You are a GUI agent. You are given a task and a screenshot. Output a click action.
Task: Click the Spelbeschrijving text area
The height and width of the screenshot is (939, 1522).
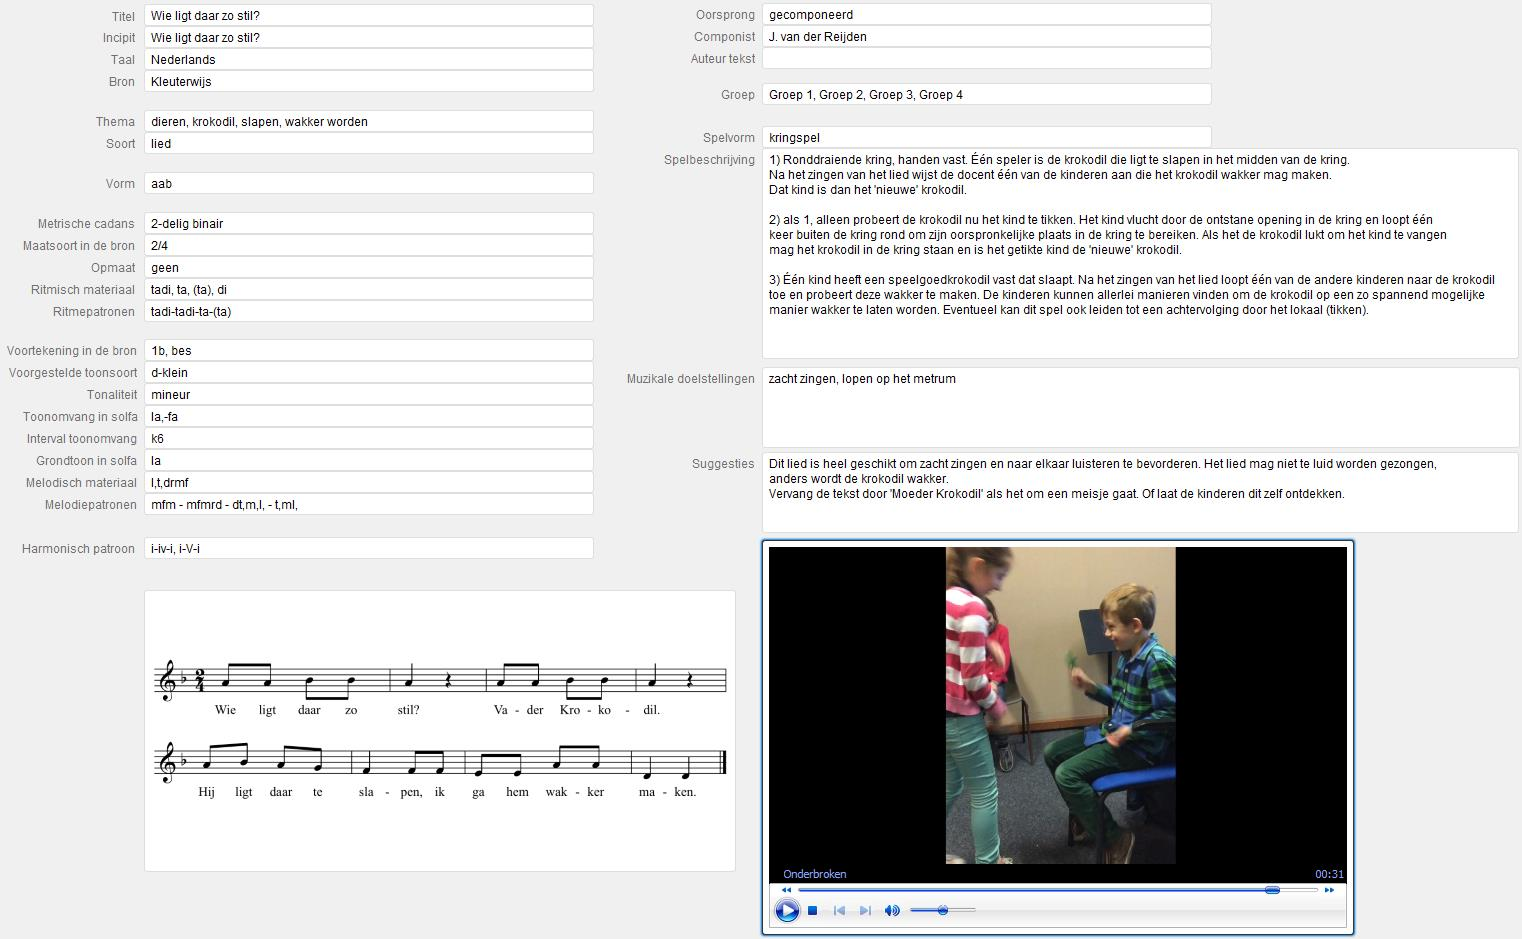coord(1140,253)
